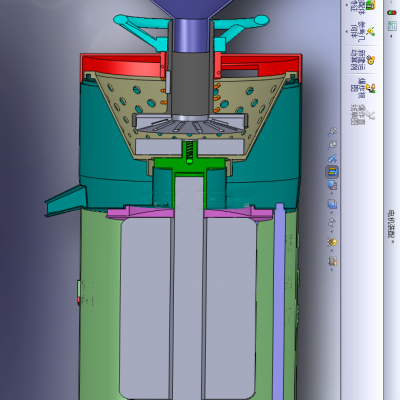The image size is (400, 400).
Task: Open dropdown arrow under Hide/Show Items icon
Action: [332, 231]
